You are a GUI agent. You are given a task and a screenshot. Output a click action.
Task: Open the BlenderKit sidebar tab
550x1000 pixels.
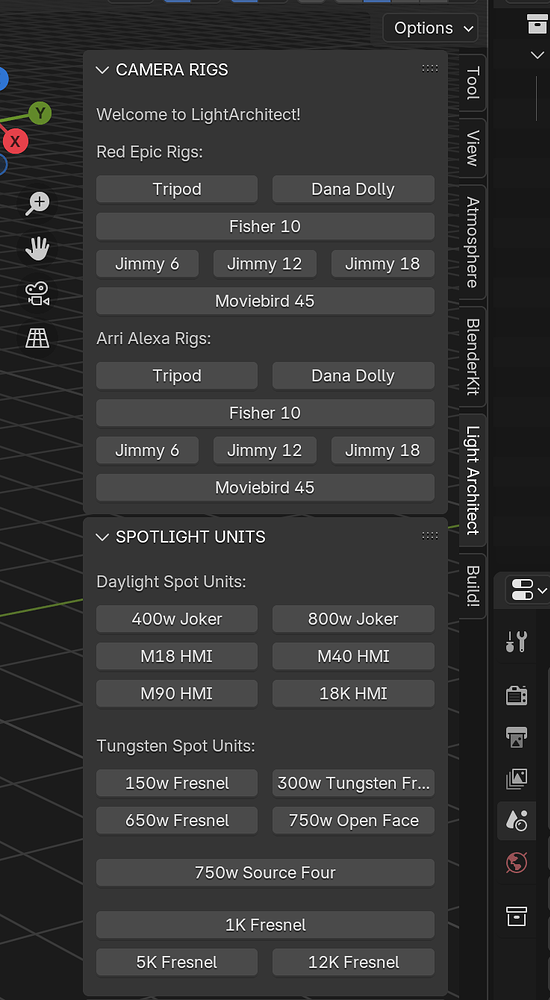tap(472, 357)
